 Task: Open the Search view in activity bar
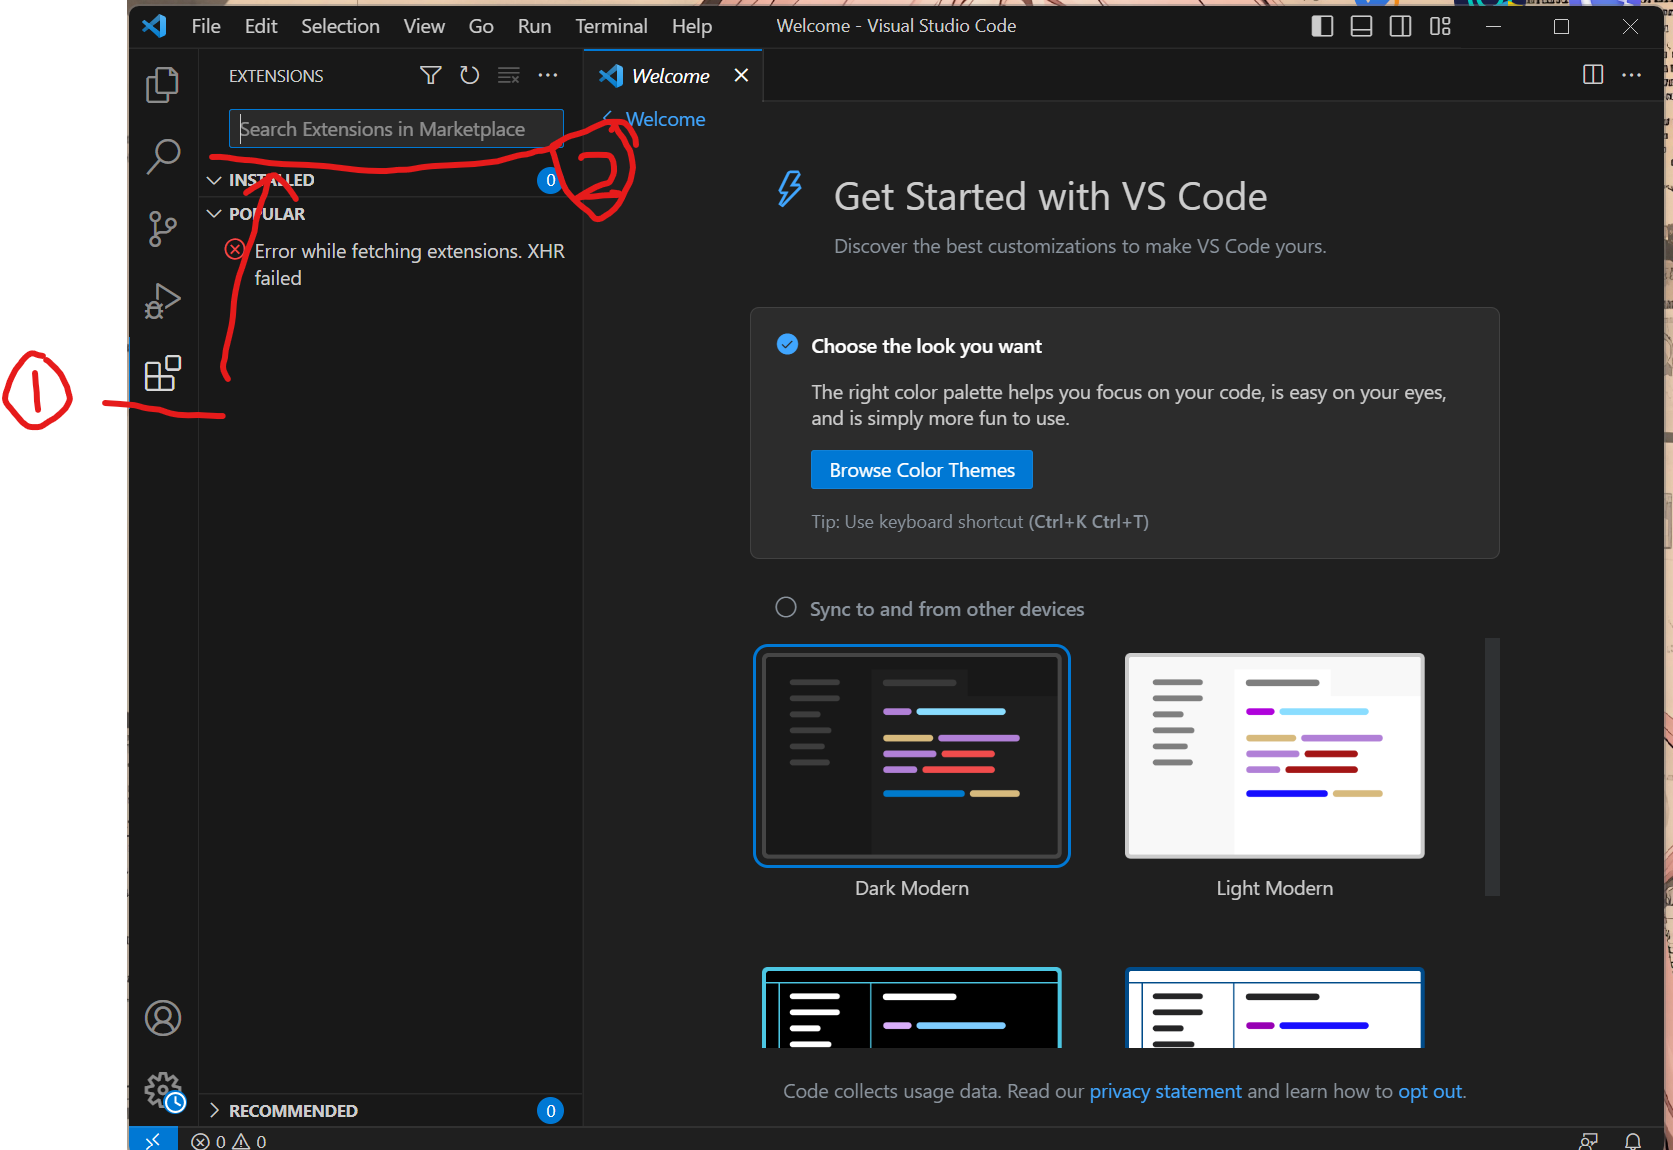162,157
